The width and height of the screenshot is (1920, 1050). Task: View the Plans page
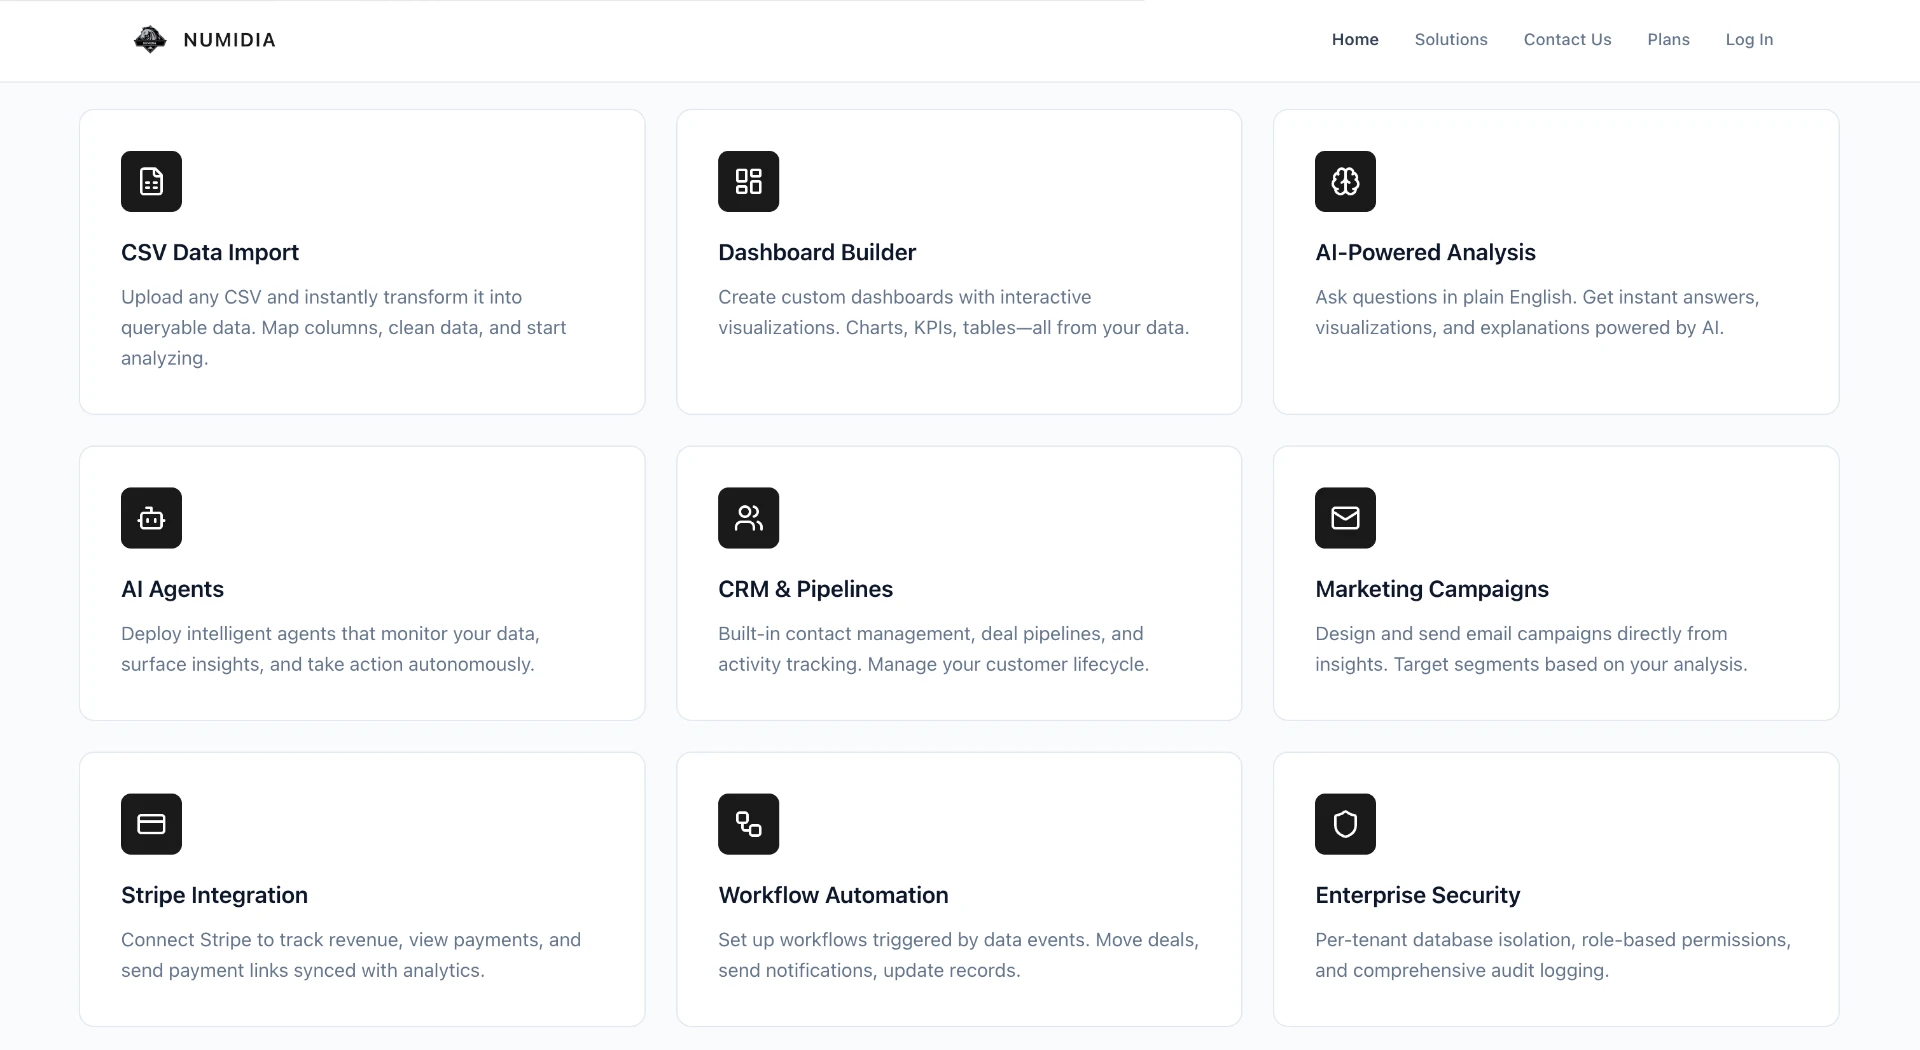point(1668,40)
